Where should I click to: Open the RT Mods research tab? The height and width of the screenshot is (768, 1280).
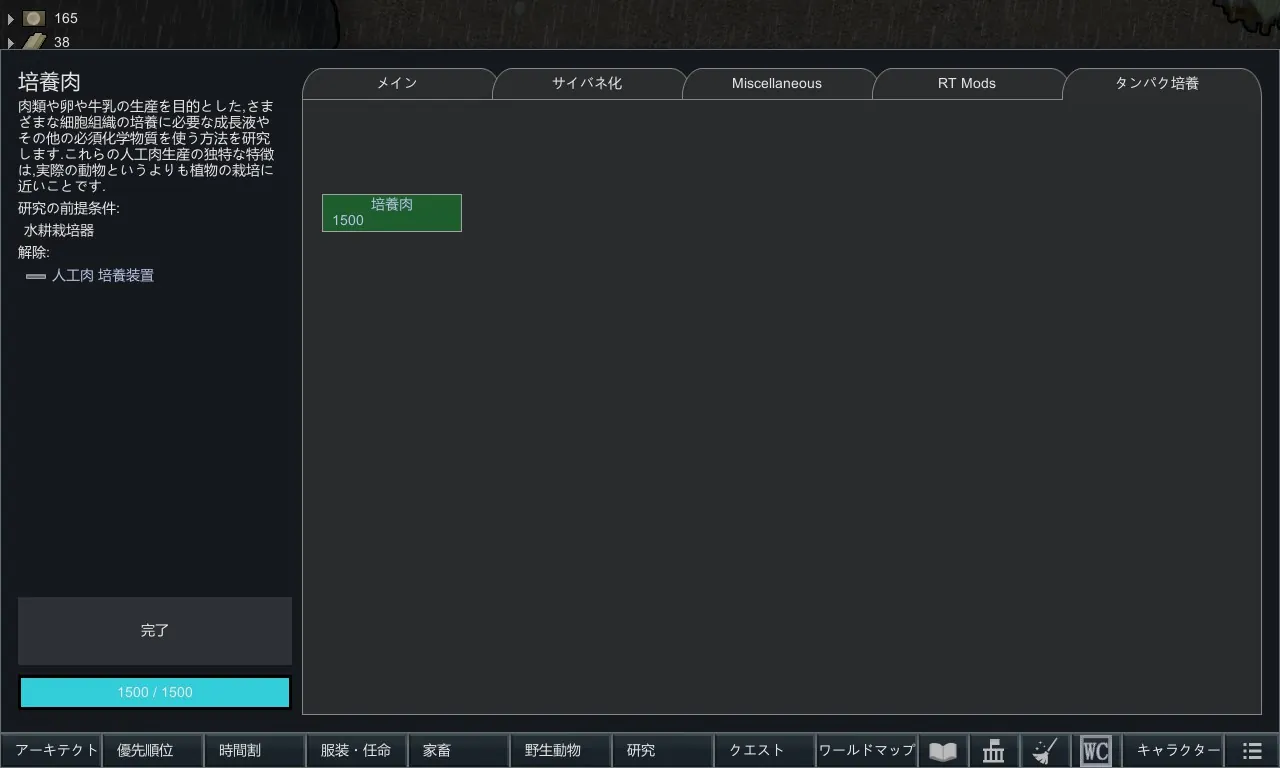pyautogui.click(x=966, y=84)
